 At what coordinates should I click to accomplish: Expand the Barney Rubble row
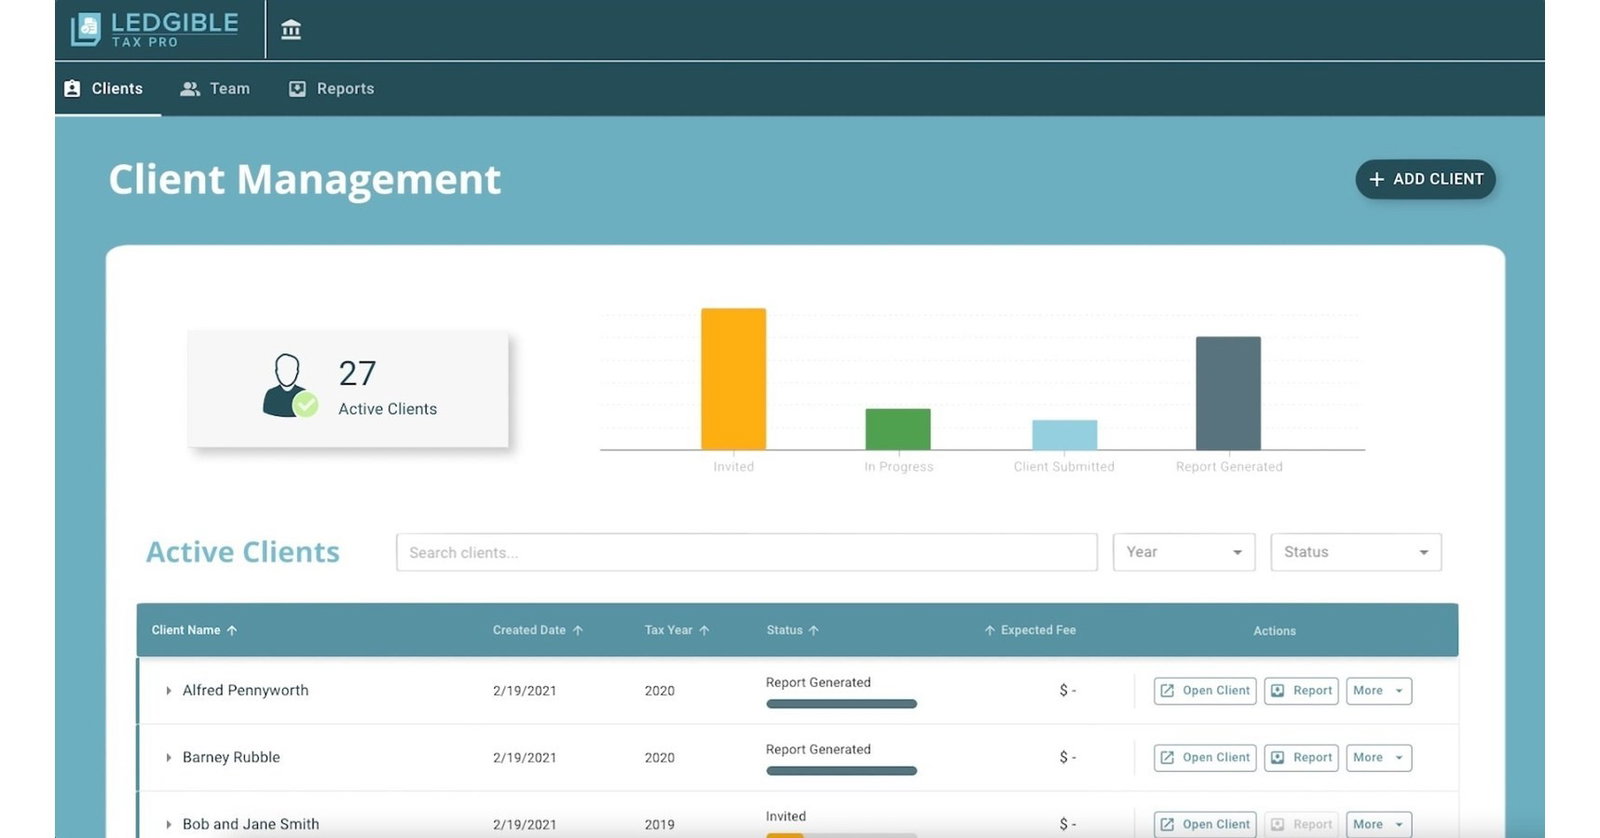(x=168, y=757)
